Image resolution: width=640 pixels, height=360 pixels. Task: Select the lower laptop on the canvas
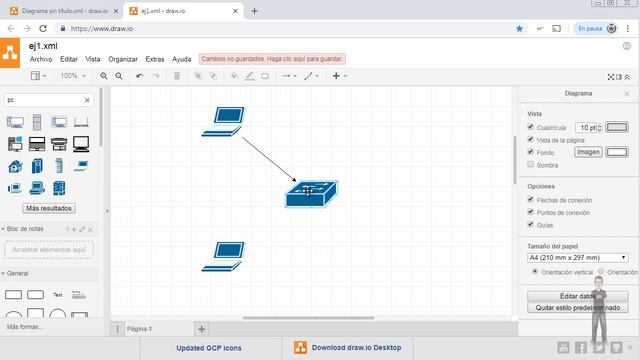[x=223, y=256]
